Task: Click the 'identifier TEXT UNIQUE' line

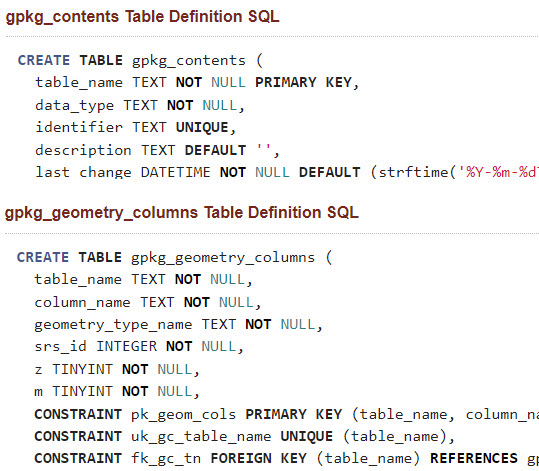Action: pyautogui.click(x=136, y=128)
